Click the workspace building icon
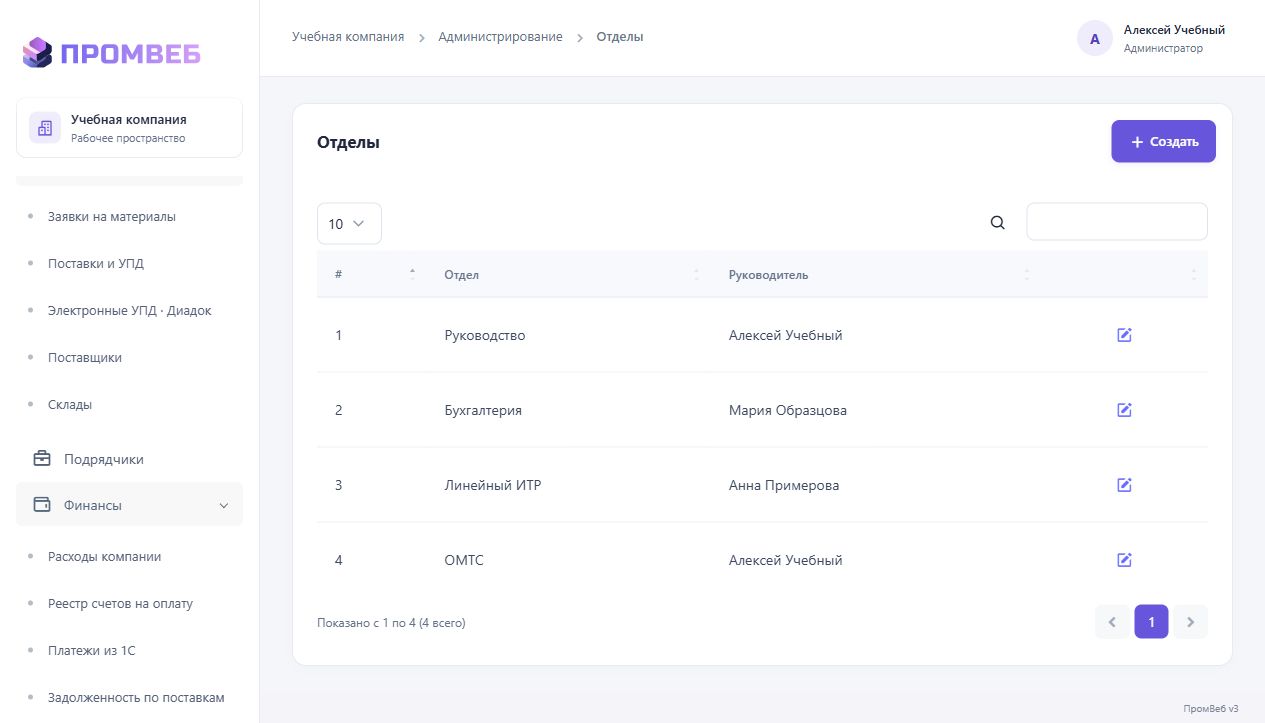The height and width of the screenshot is (723, 1265). [45, 128]
